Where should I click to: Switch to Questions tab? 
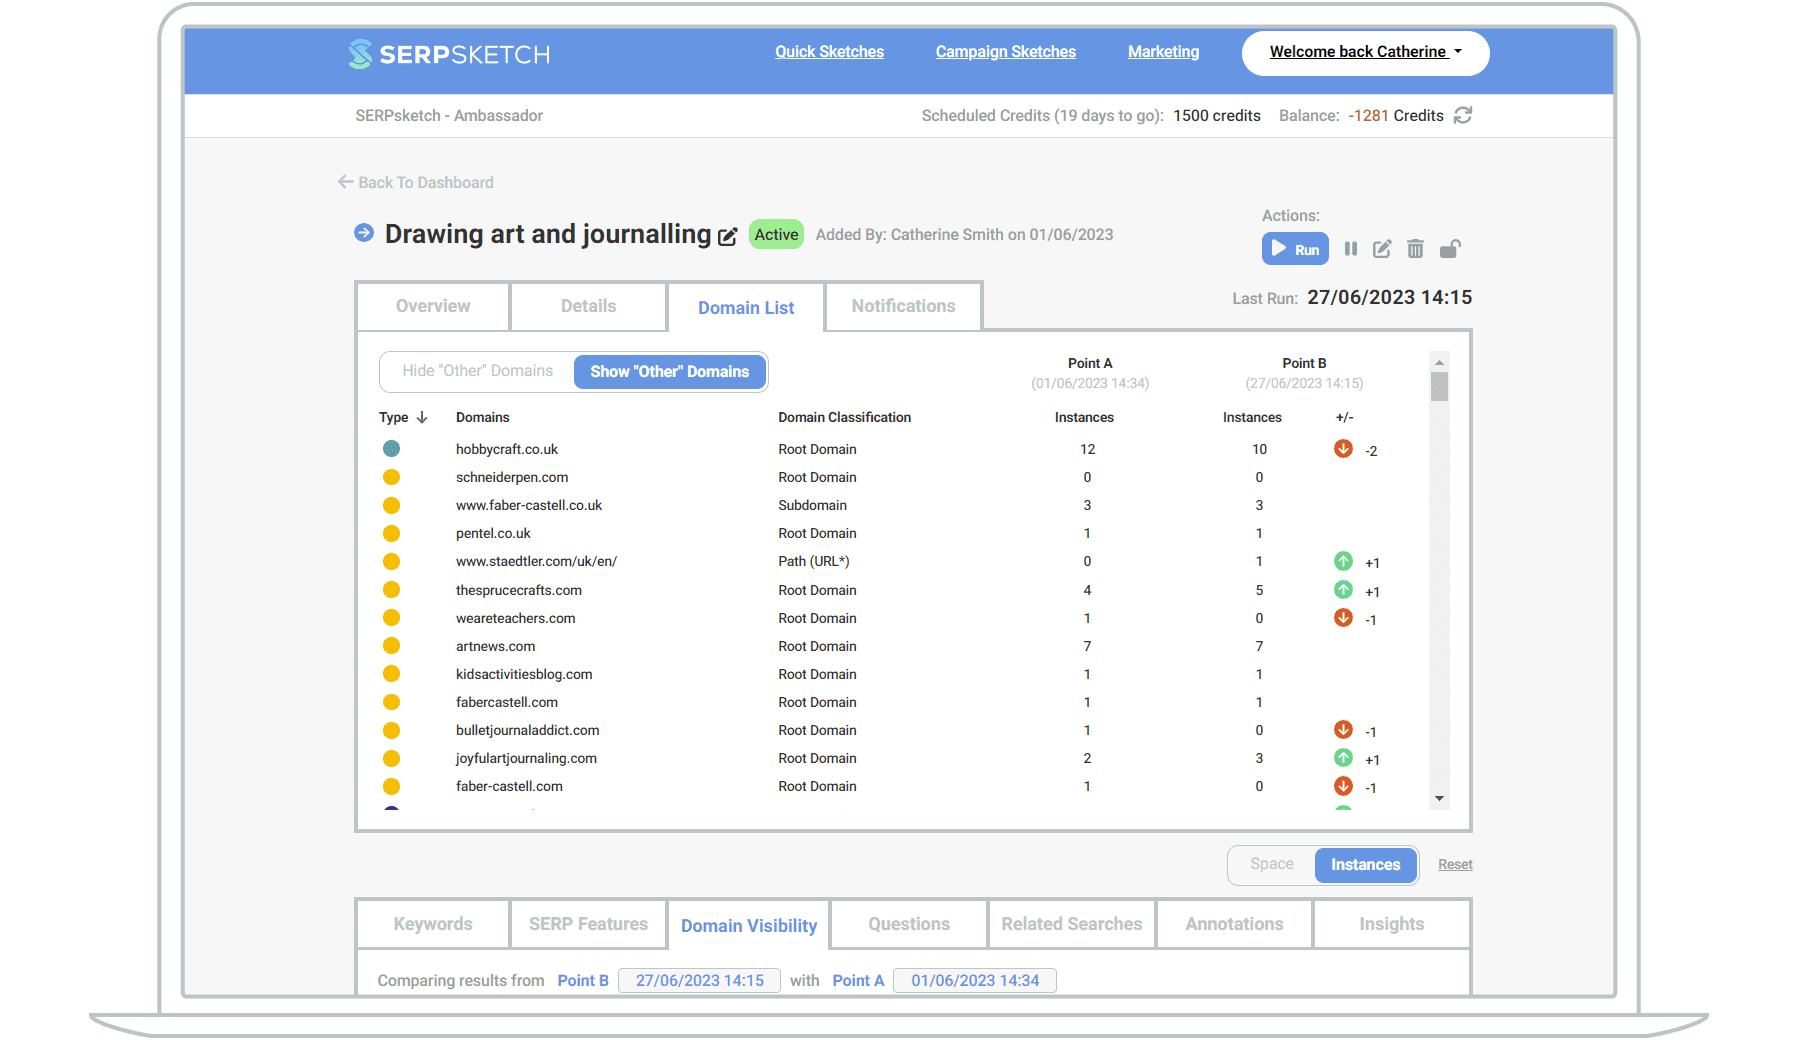click(x=909, y=924)
